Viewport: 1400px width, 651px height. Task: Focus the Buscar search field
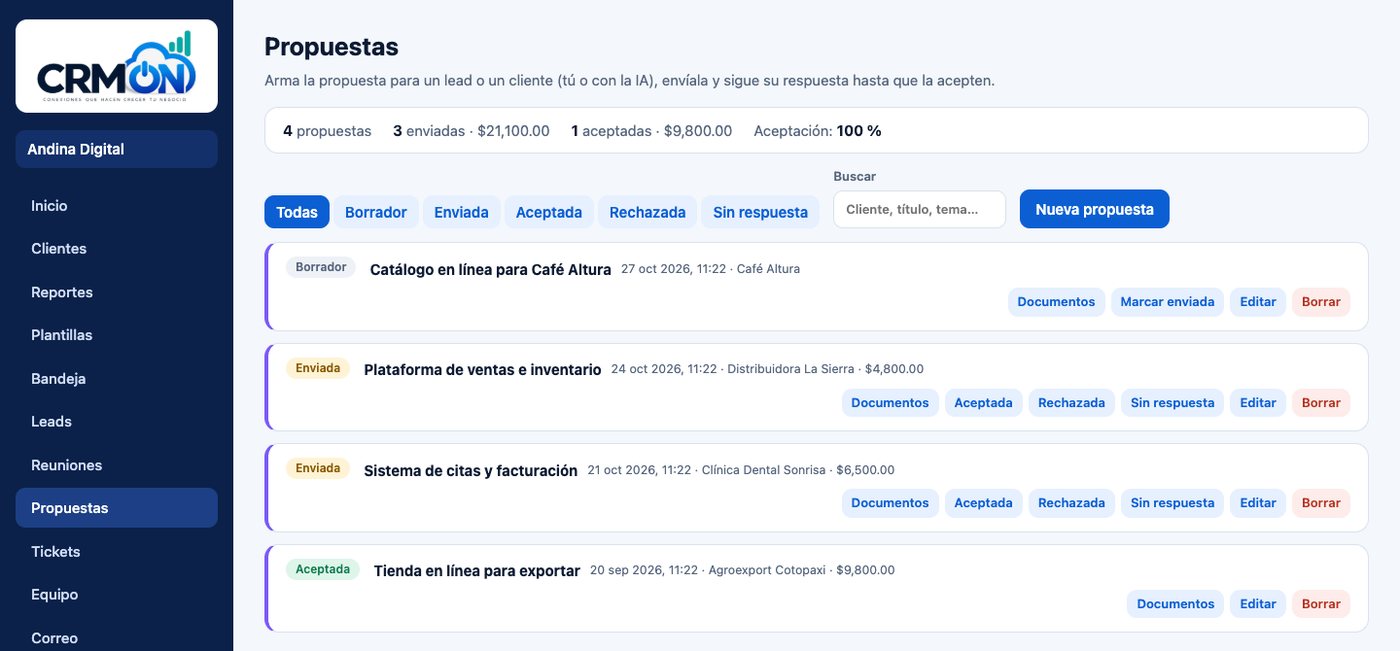[919, 209]
